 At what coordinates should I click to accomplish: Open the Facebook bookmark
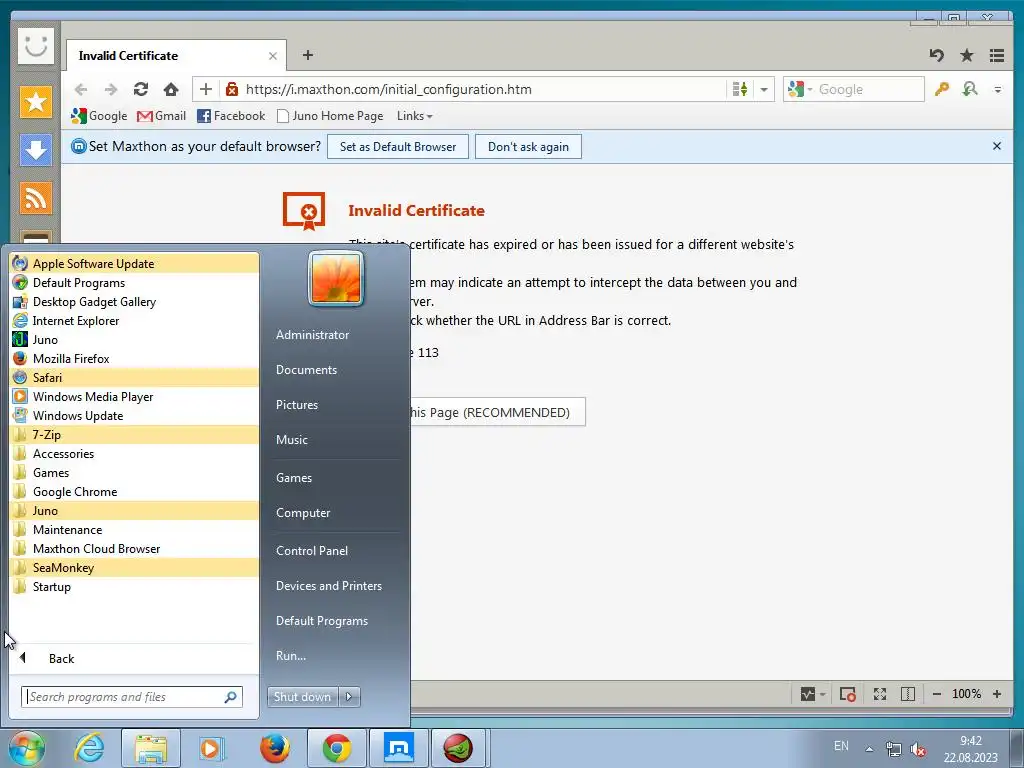coord(231,116)
